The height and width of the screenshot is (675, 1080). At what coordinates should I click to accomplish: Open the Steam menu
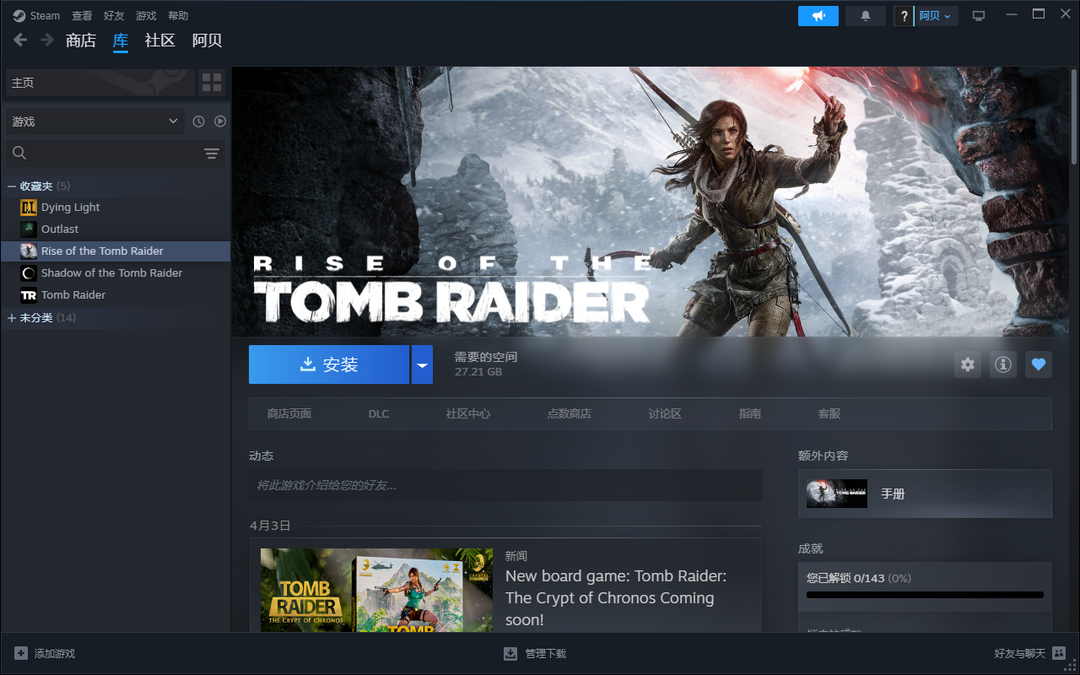point(45,16)
